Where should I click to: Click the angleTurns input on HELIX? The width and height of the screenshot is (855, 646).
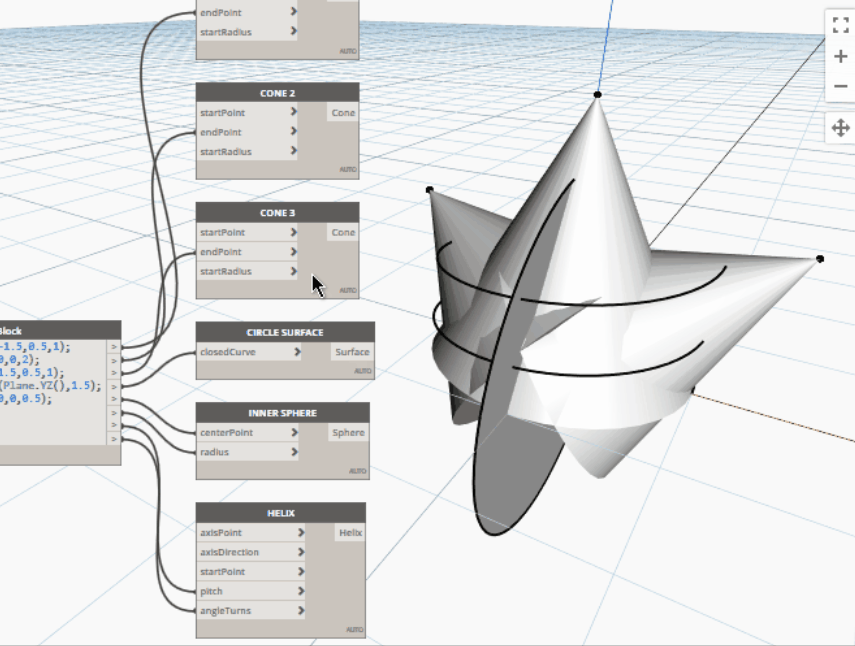[x=250, y=611]
